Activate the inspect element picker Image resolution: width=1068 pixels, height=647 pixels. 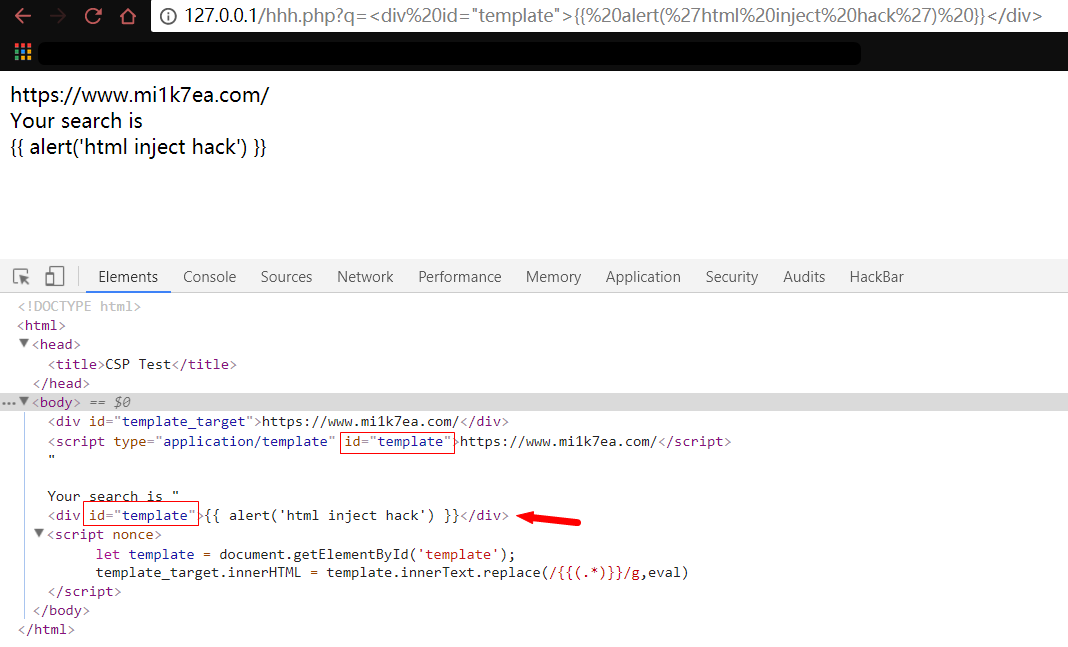coord(21,277)
